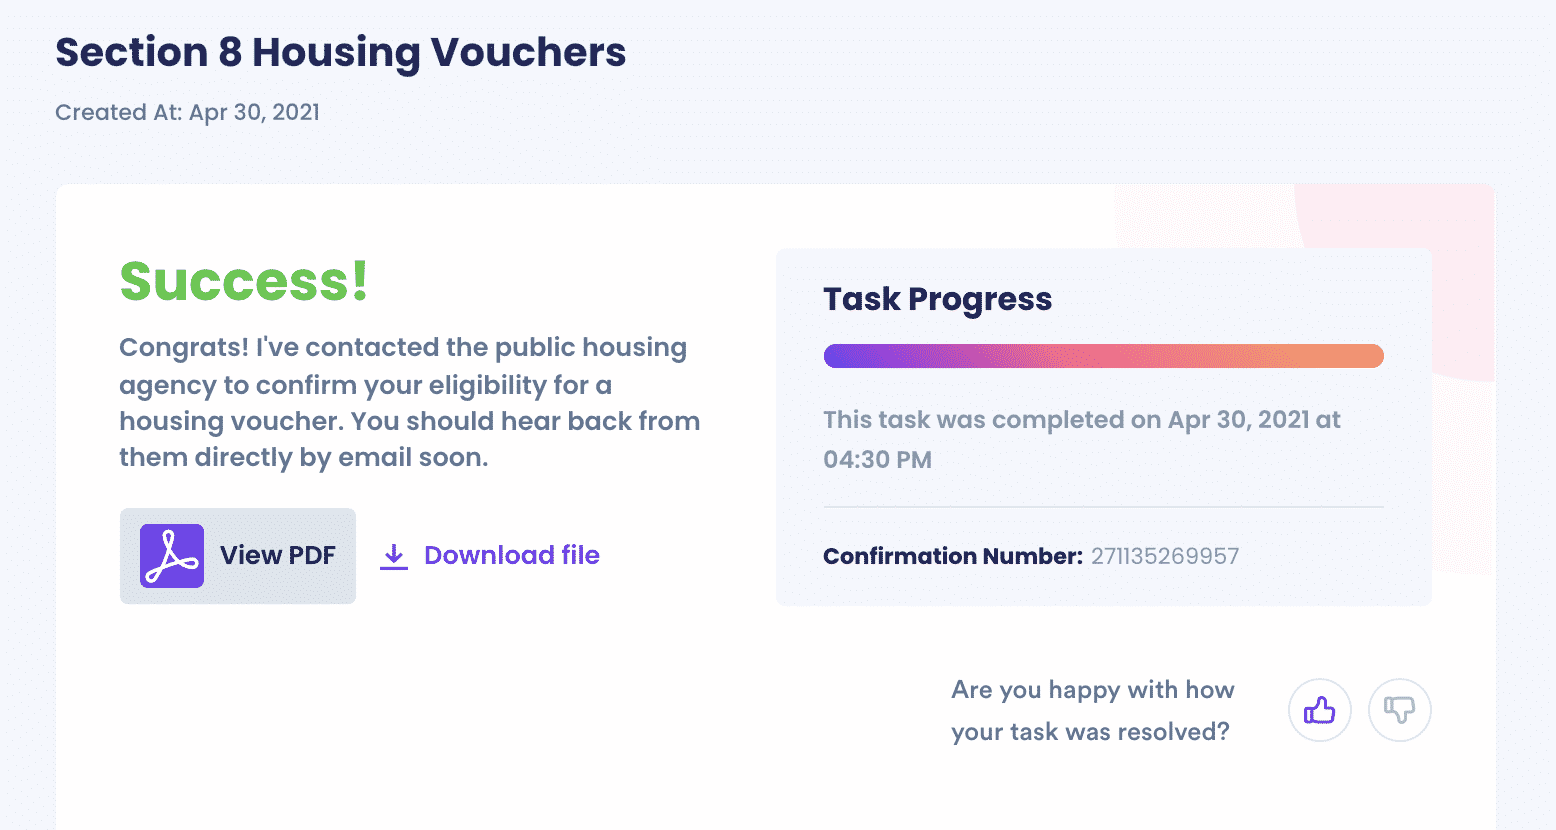Select the confirmation number 271135269957

click(x=1165, y=556)
